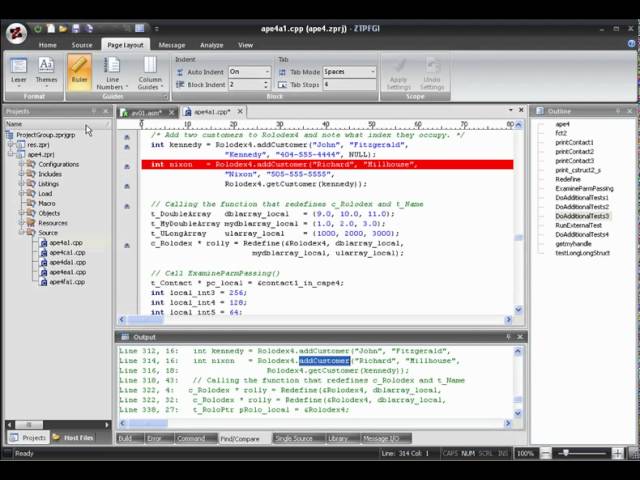Jump to DoAdditionalTests3 in Outline
This screenshot has height=480, width=640.
[582, 216]
